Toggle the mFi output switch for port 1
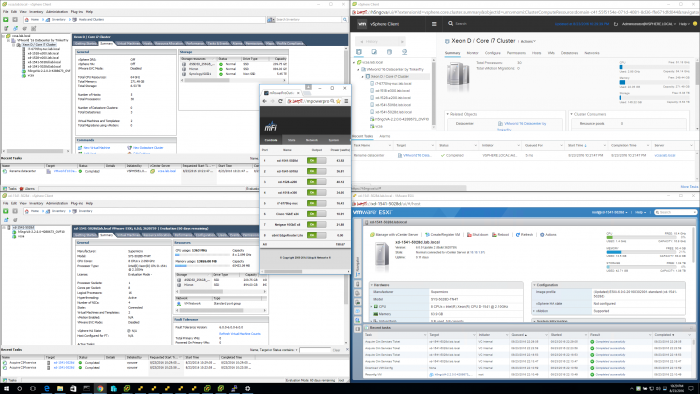This screenshot has height=394, width=700. click(316, 161)
